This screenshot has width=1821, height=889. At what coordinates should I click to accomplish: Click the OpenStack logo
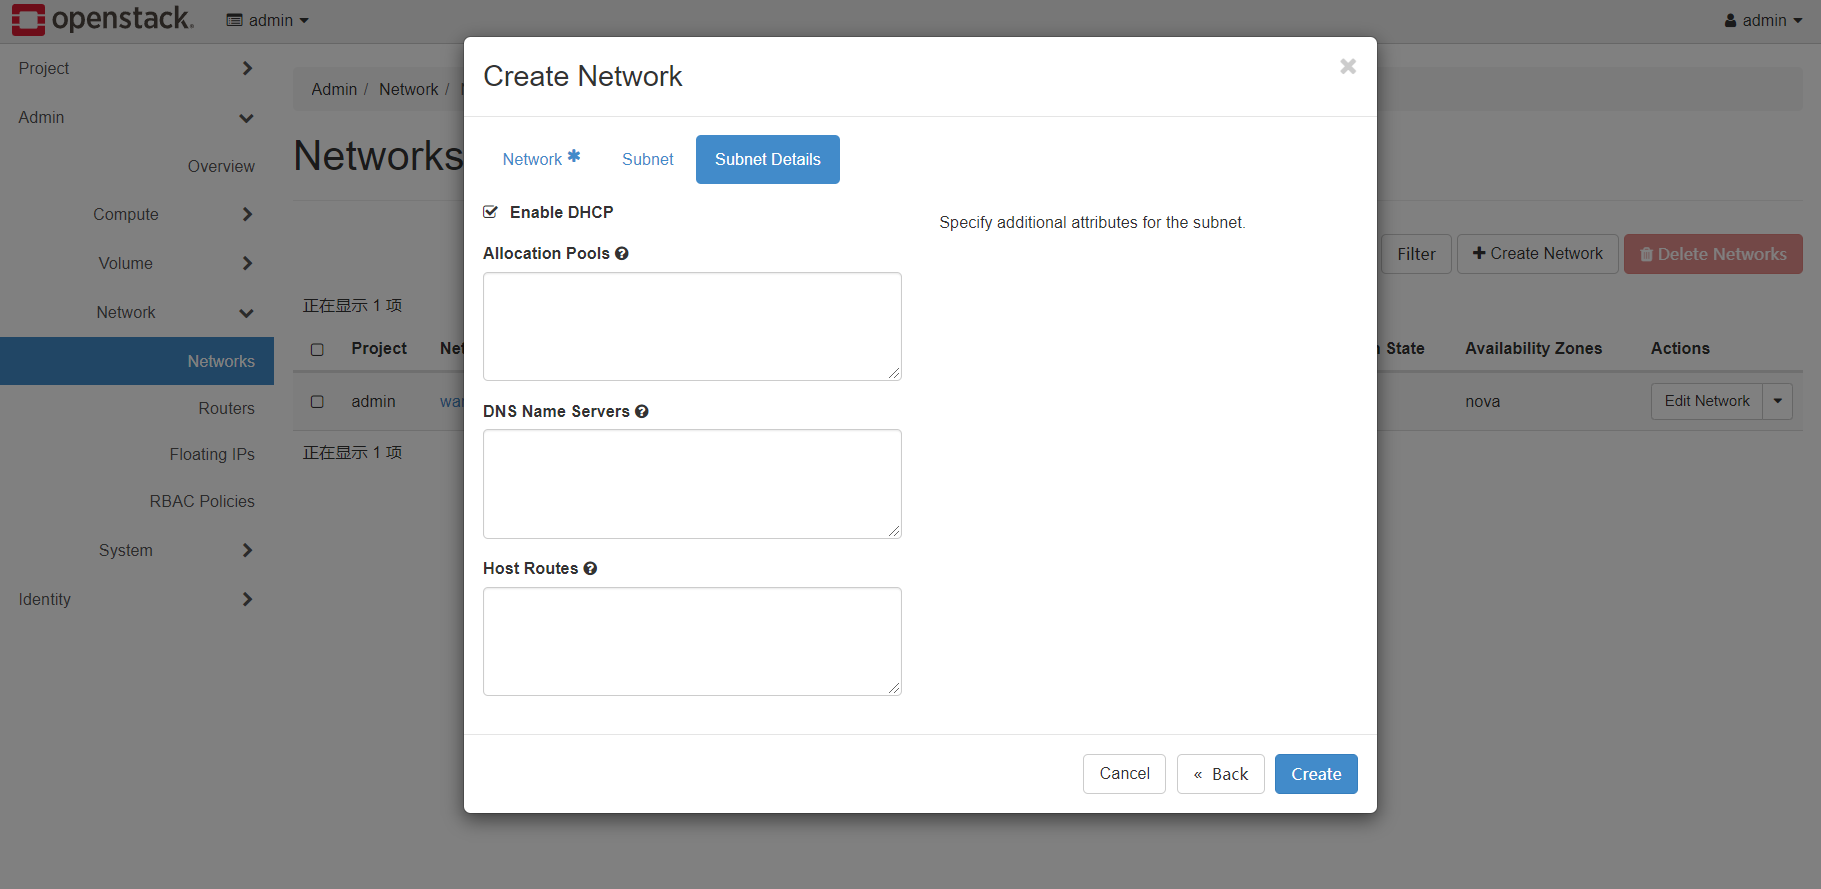102,19
